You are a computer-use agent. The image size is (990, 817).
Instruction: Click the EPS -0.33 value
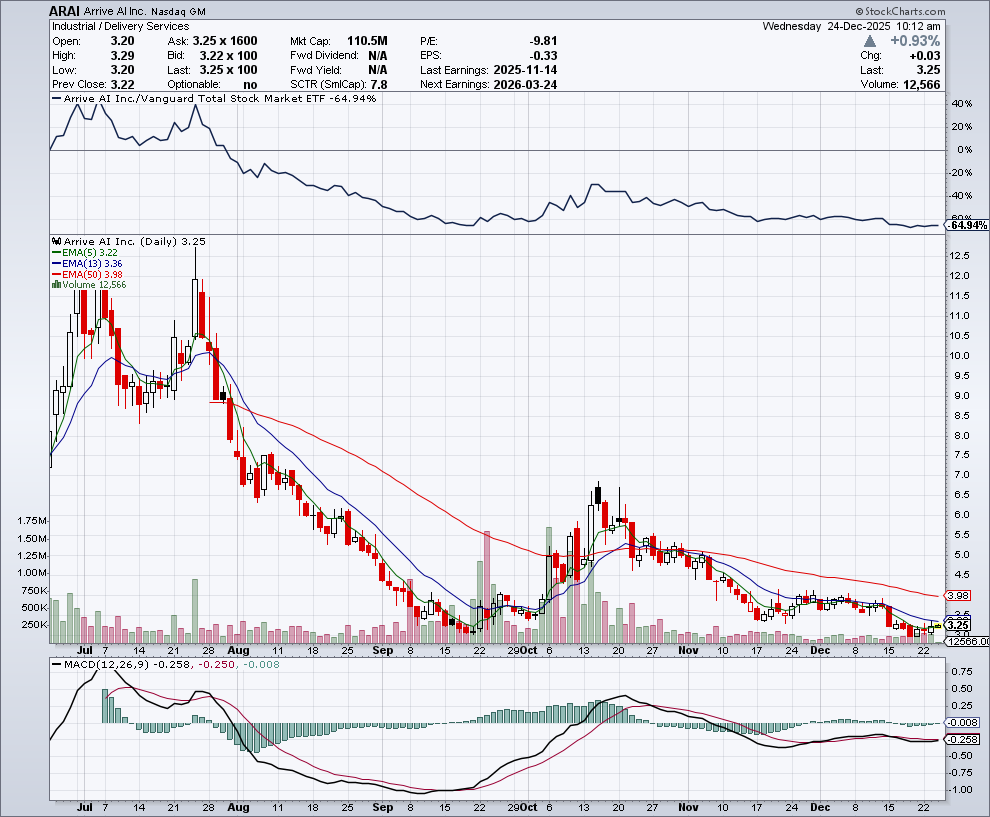pyautogui.click(x=543, y=56)
